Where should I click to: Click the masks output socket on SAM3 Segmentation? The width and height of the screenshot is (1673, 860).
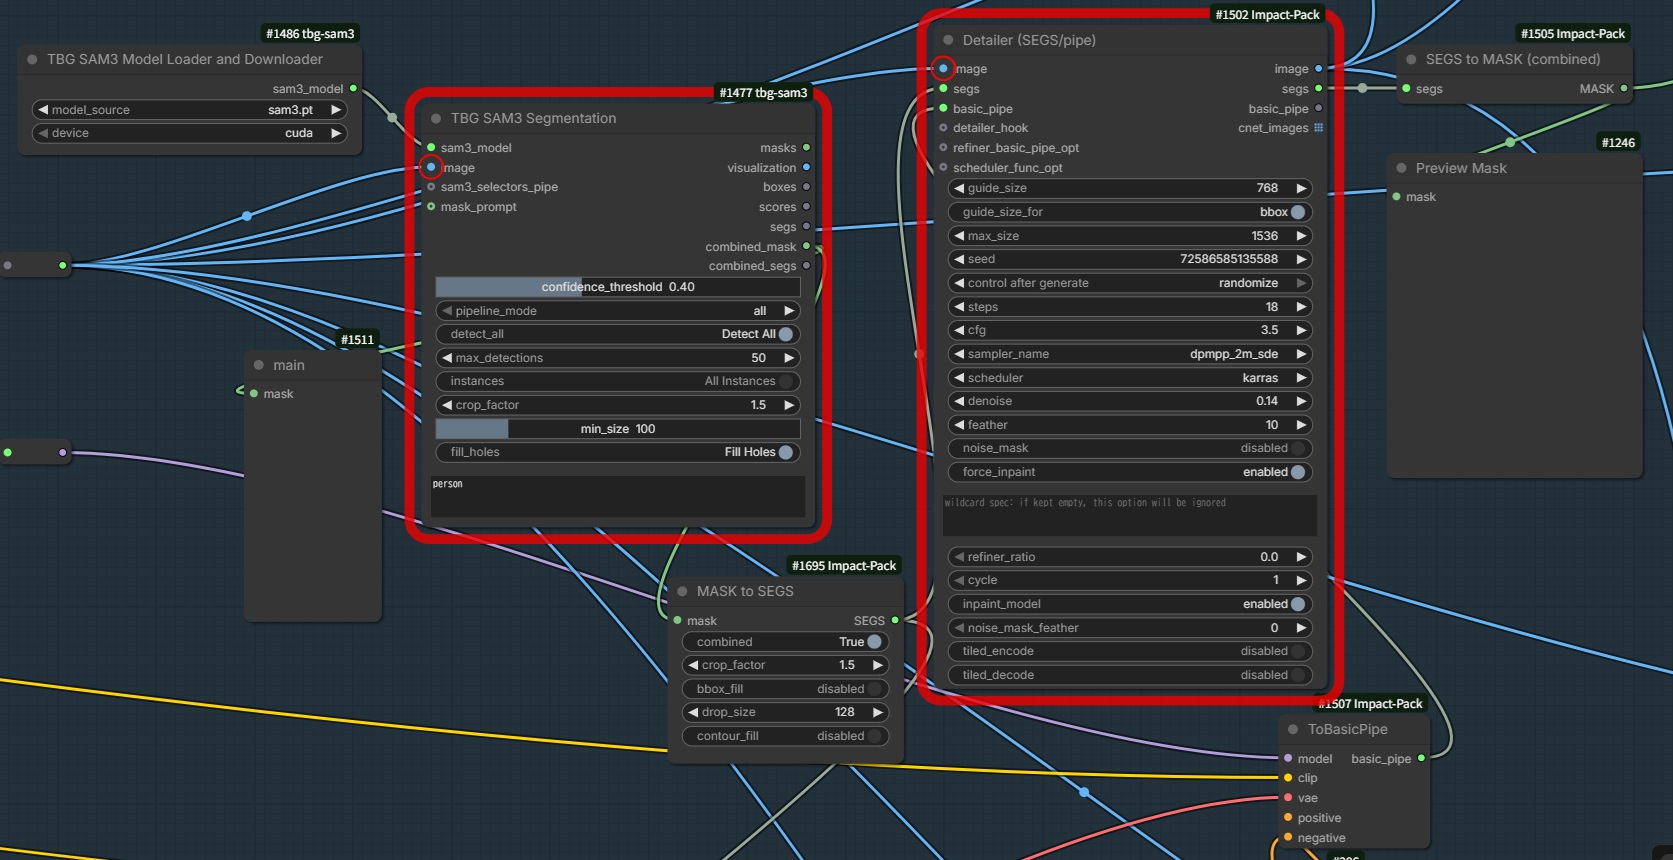coord(806,148)
